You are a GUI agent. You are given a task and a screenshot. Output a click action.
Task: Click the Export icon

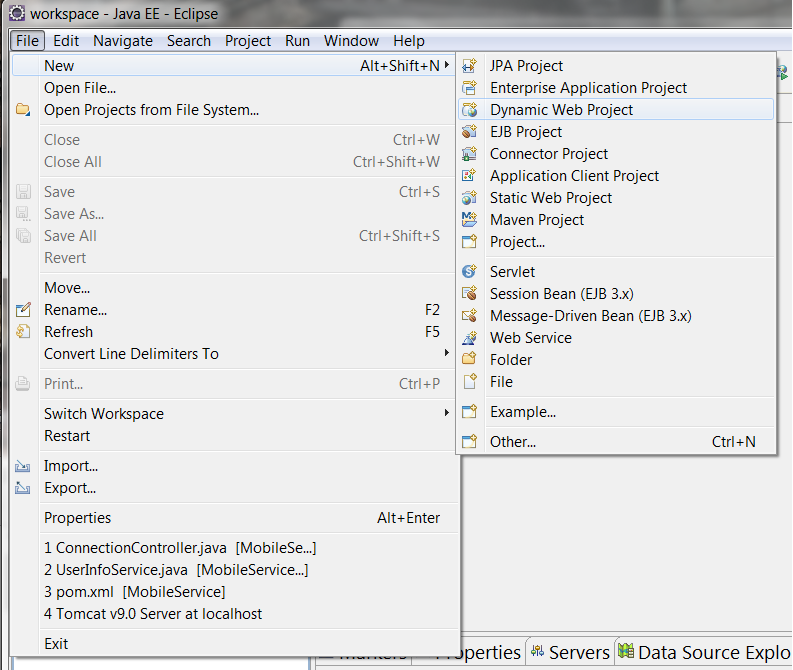tap(23, 488)
